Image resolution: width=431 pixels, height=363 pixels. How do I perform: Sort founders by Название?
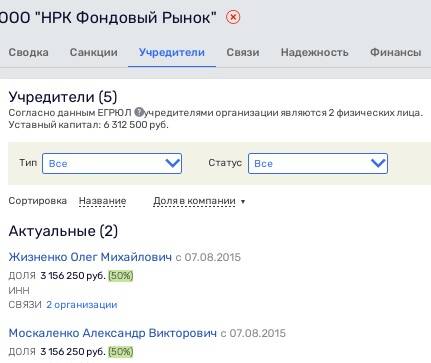tap(102, 201)
